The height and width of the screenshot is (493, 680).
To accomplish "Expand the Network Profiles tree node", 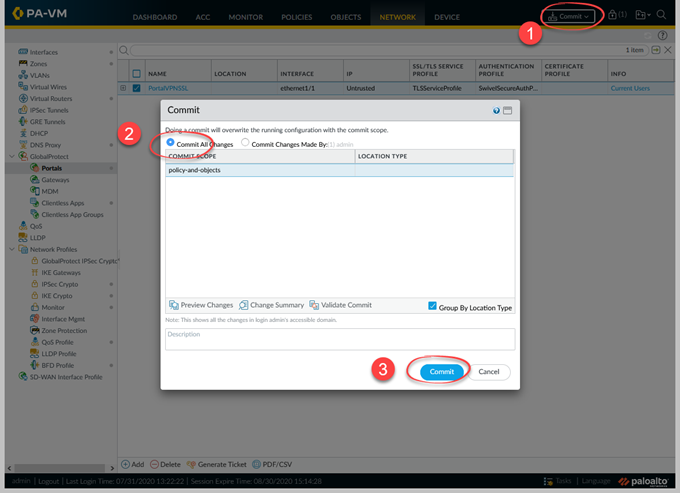I will pos(13,250).
